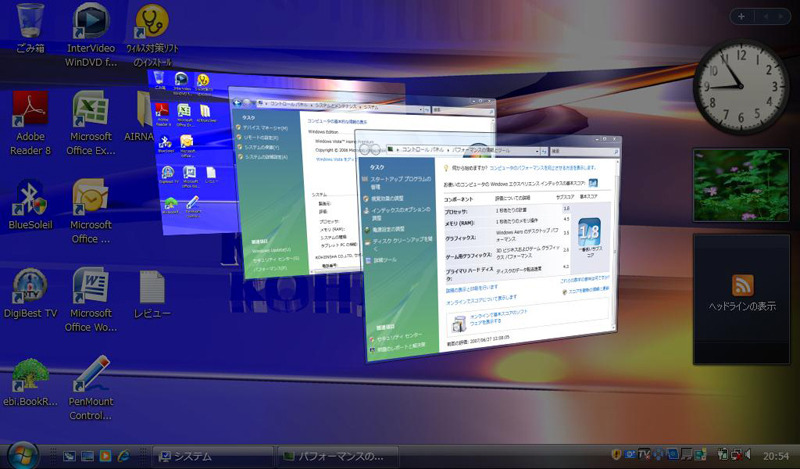
Task: Click the 1.8 base score badge
Action: click(589, 232)
